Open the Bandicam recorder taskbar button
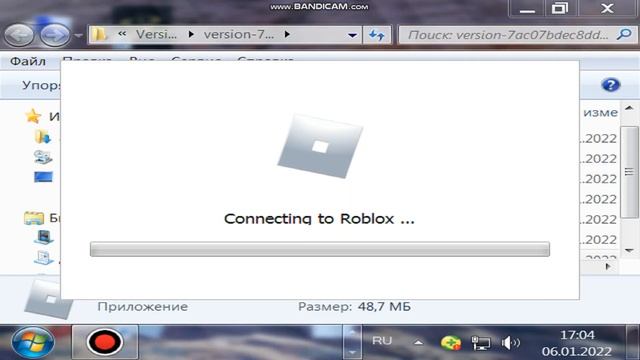The width and height of the screenshot is (640, 360). point(105,342)
